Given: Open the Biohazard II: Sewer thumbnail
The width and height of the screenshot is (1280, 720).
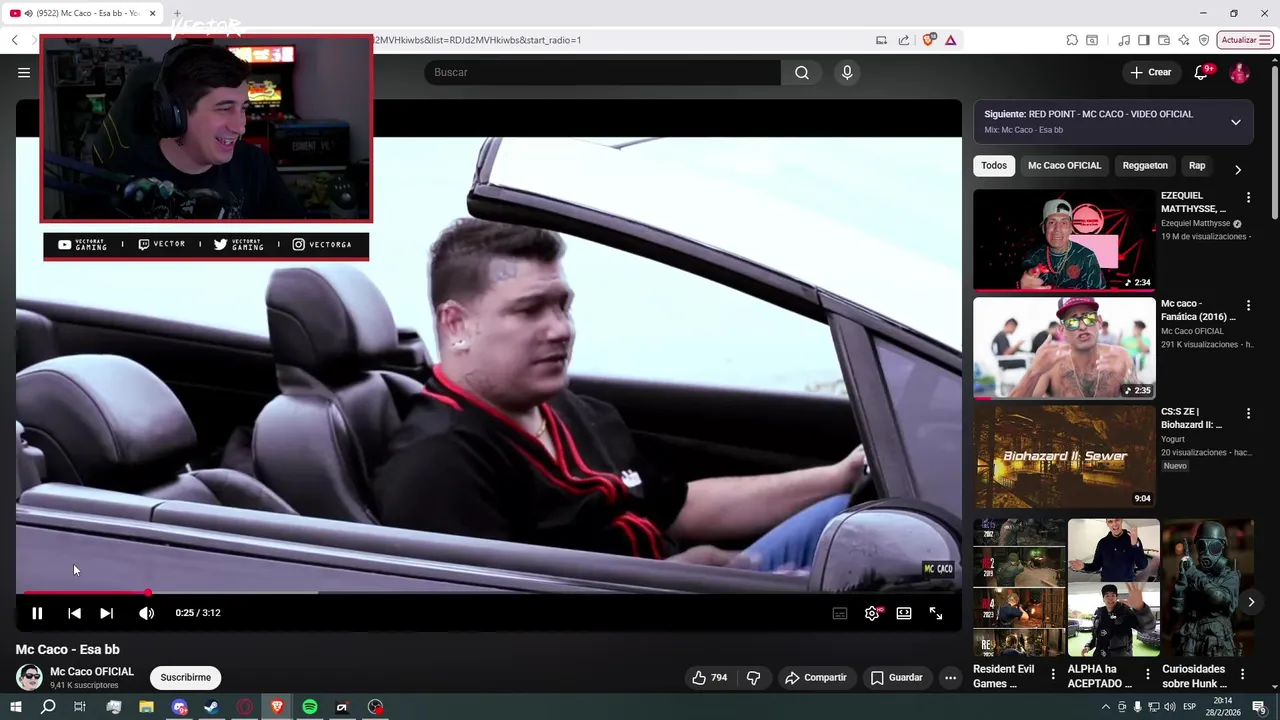Looking at the screenshot, I should coord(1064,456).
